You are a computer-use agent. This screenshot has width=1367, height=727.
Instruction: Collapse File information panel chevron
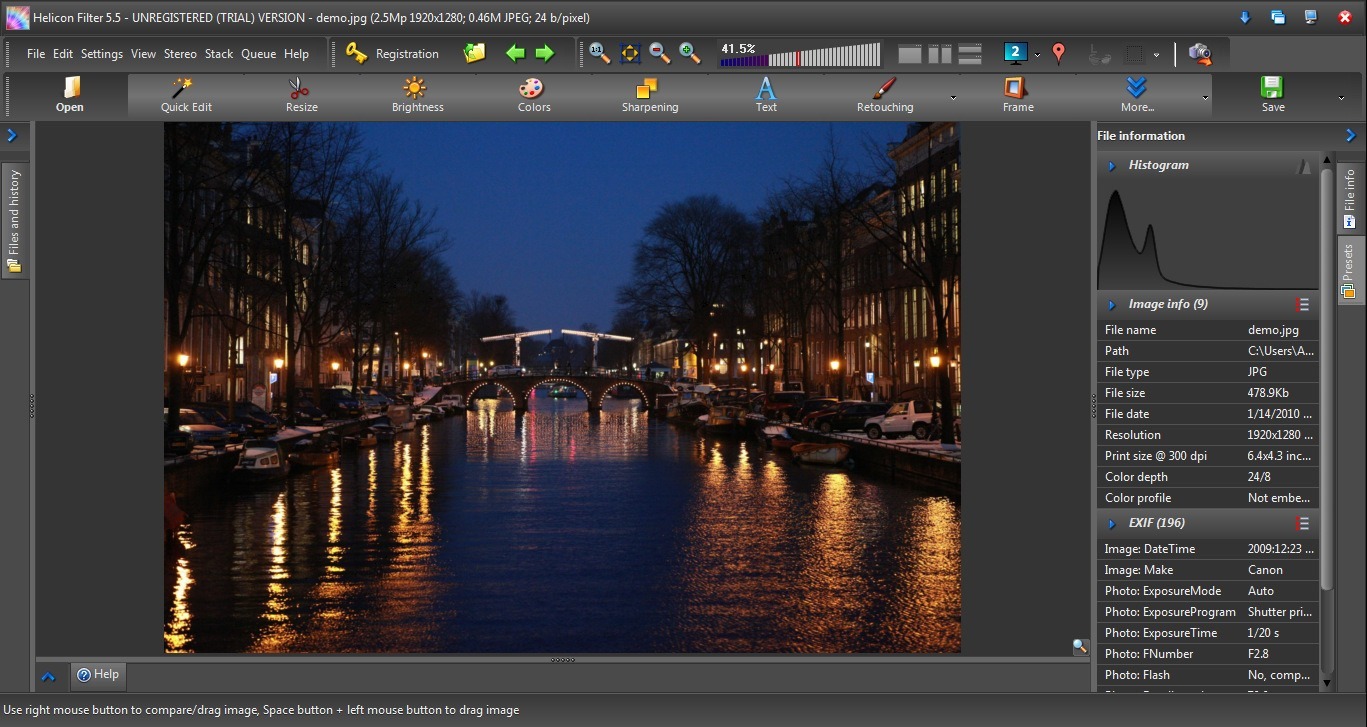[1351, 135]
